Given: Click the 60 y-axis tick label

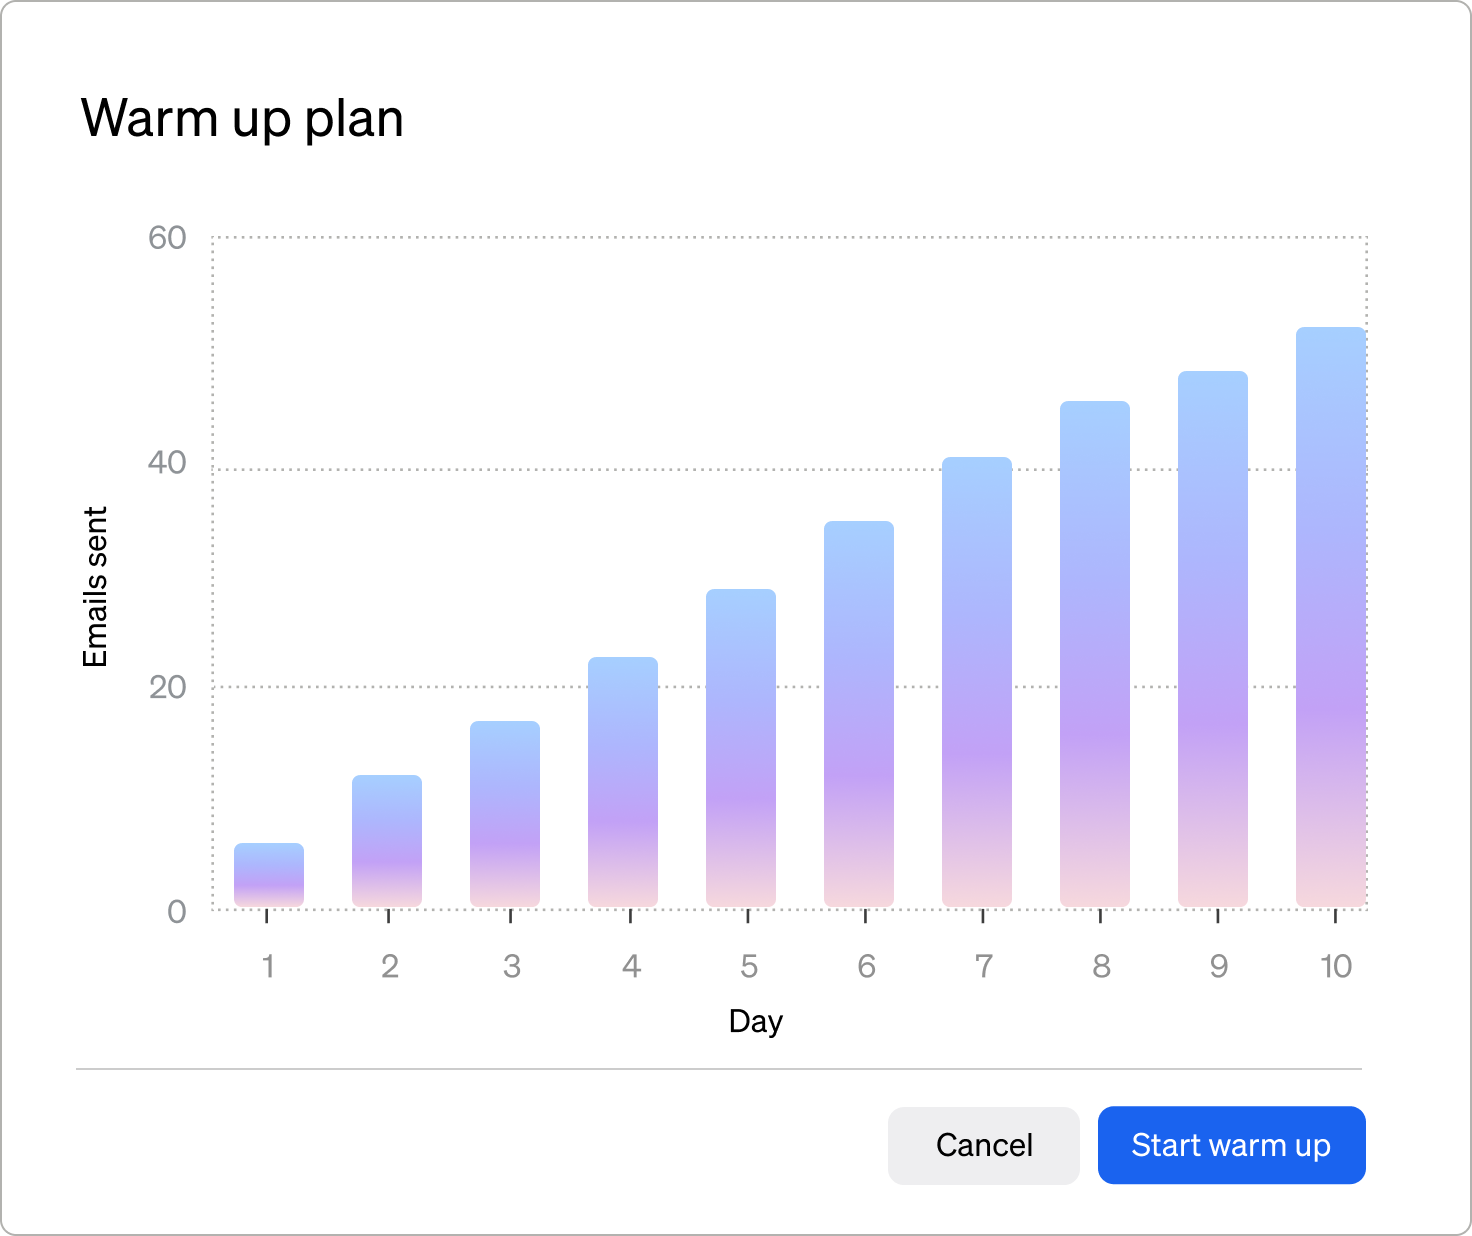Looking at the screenshot, I should (x=167, y=238).
